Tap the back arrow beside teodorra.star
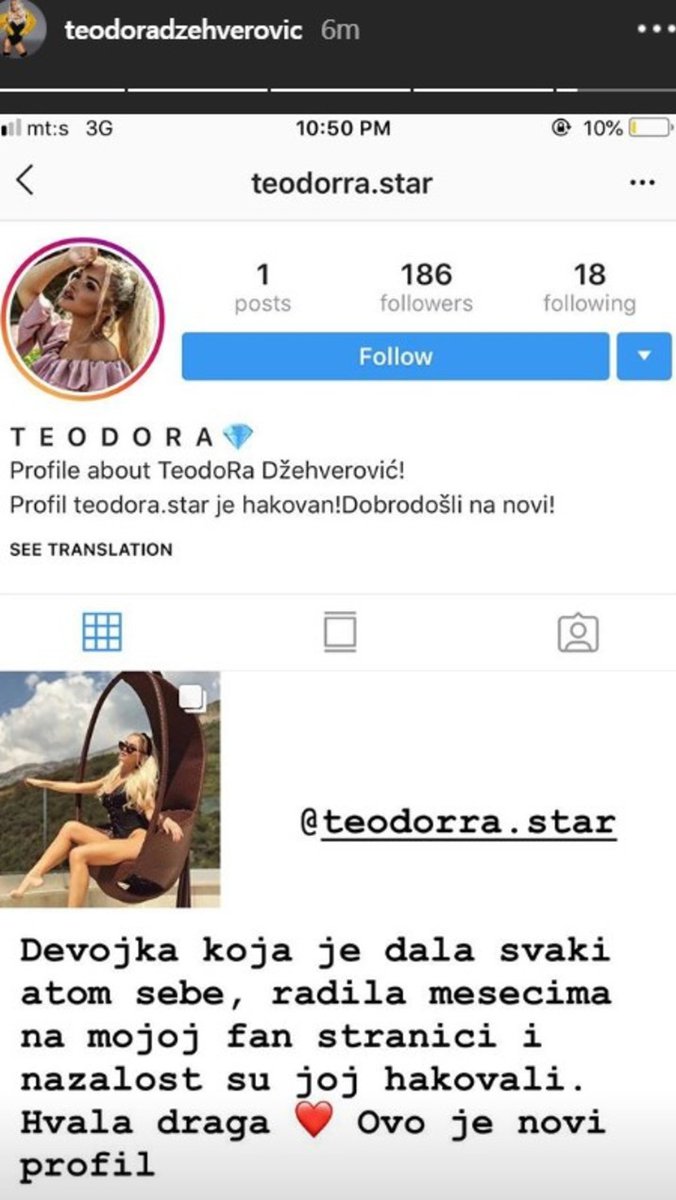The image size is (676, 1200). [x=25, y=181]
